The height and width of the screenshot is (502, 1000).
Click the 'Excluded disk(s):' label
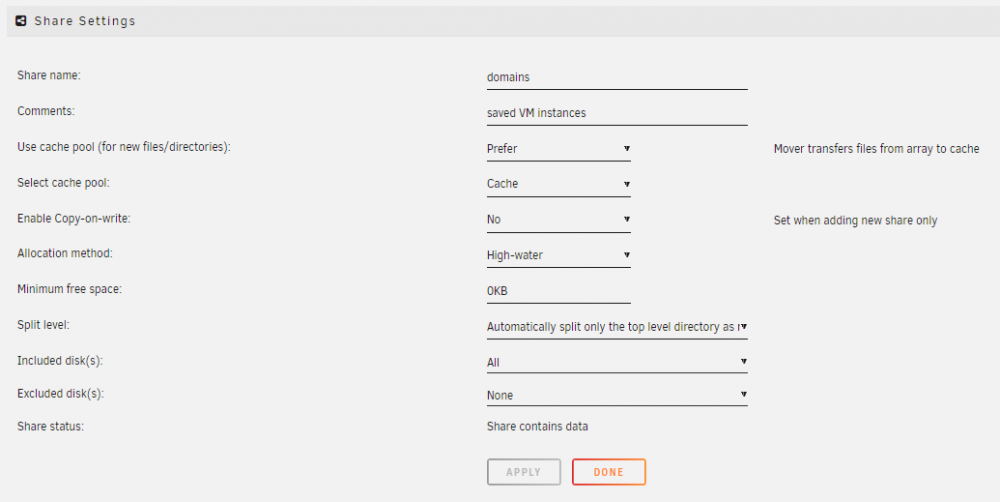61,394
